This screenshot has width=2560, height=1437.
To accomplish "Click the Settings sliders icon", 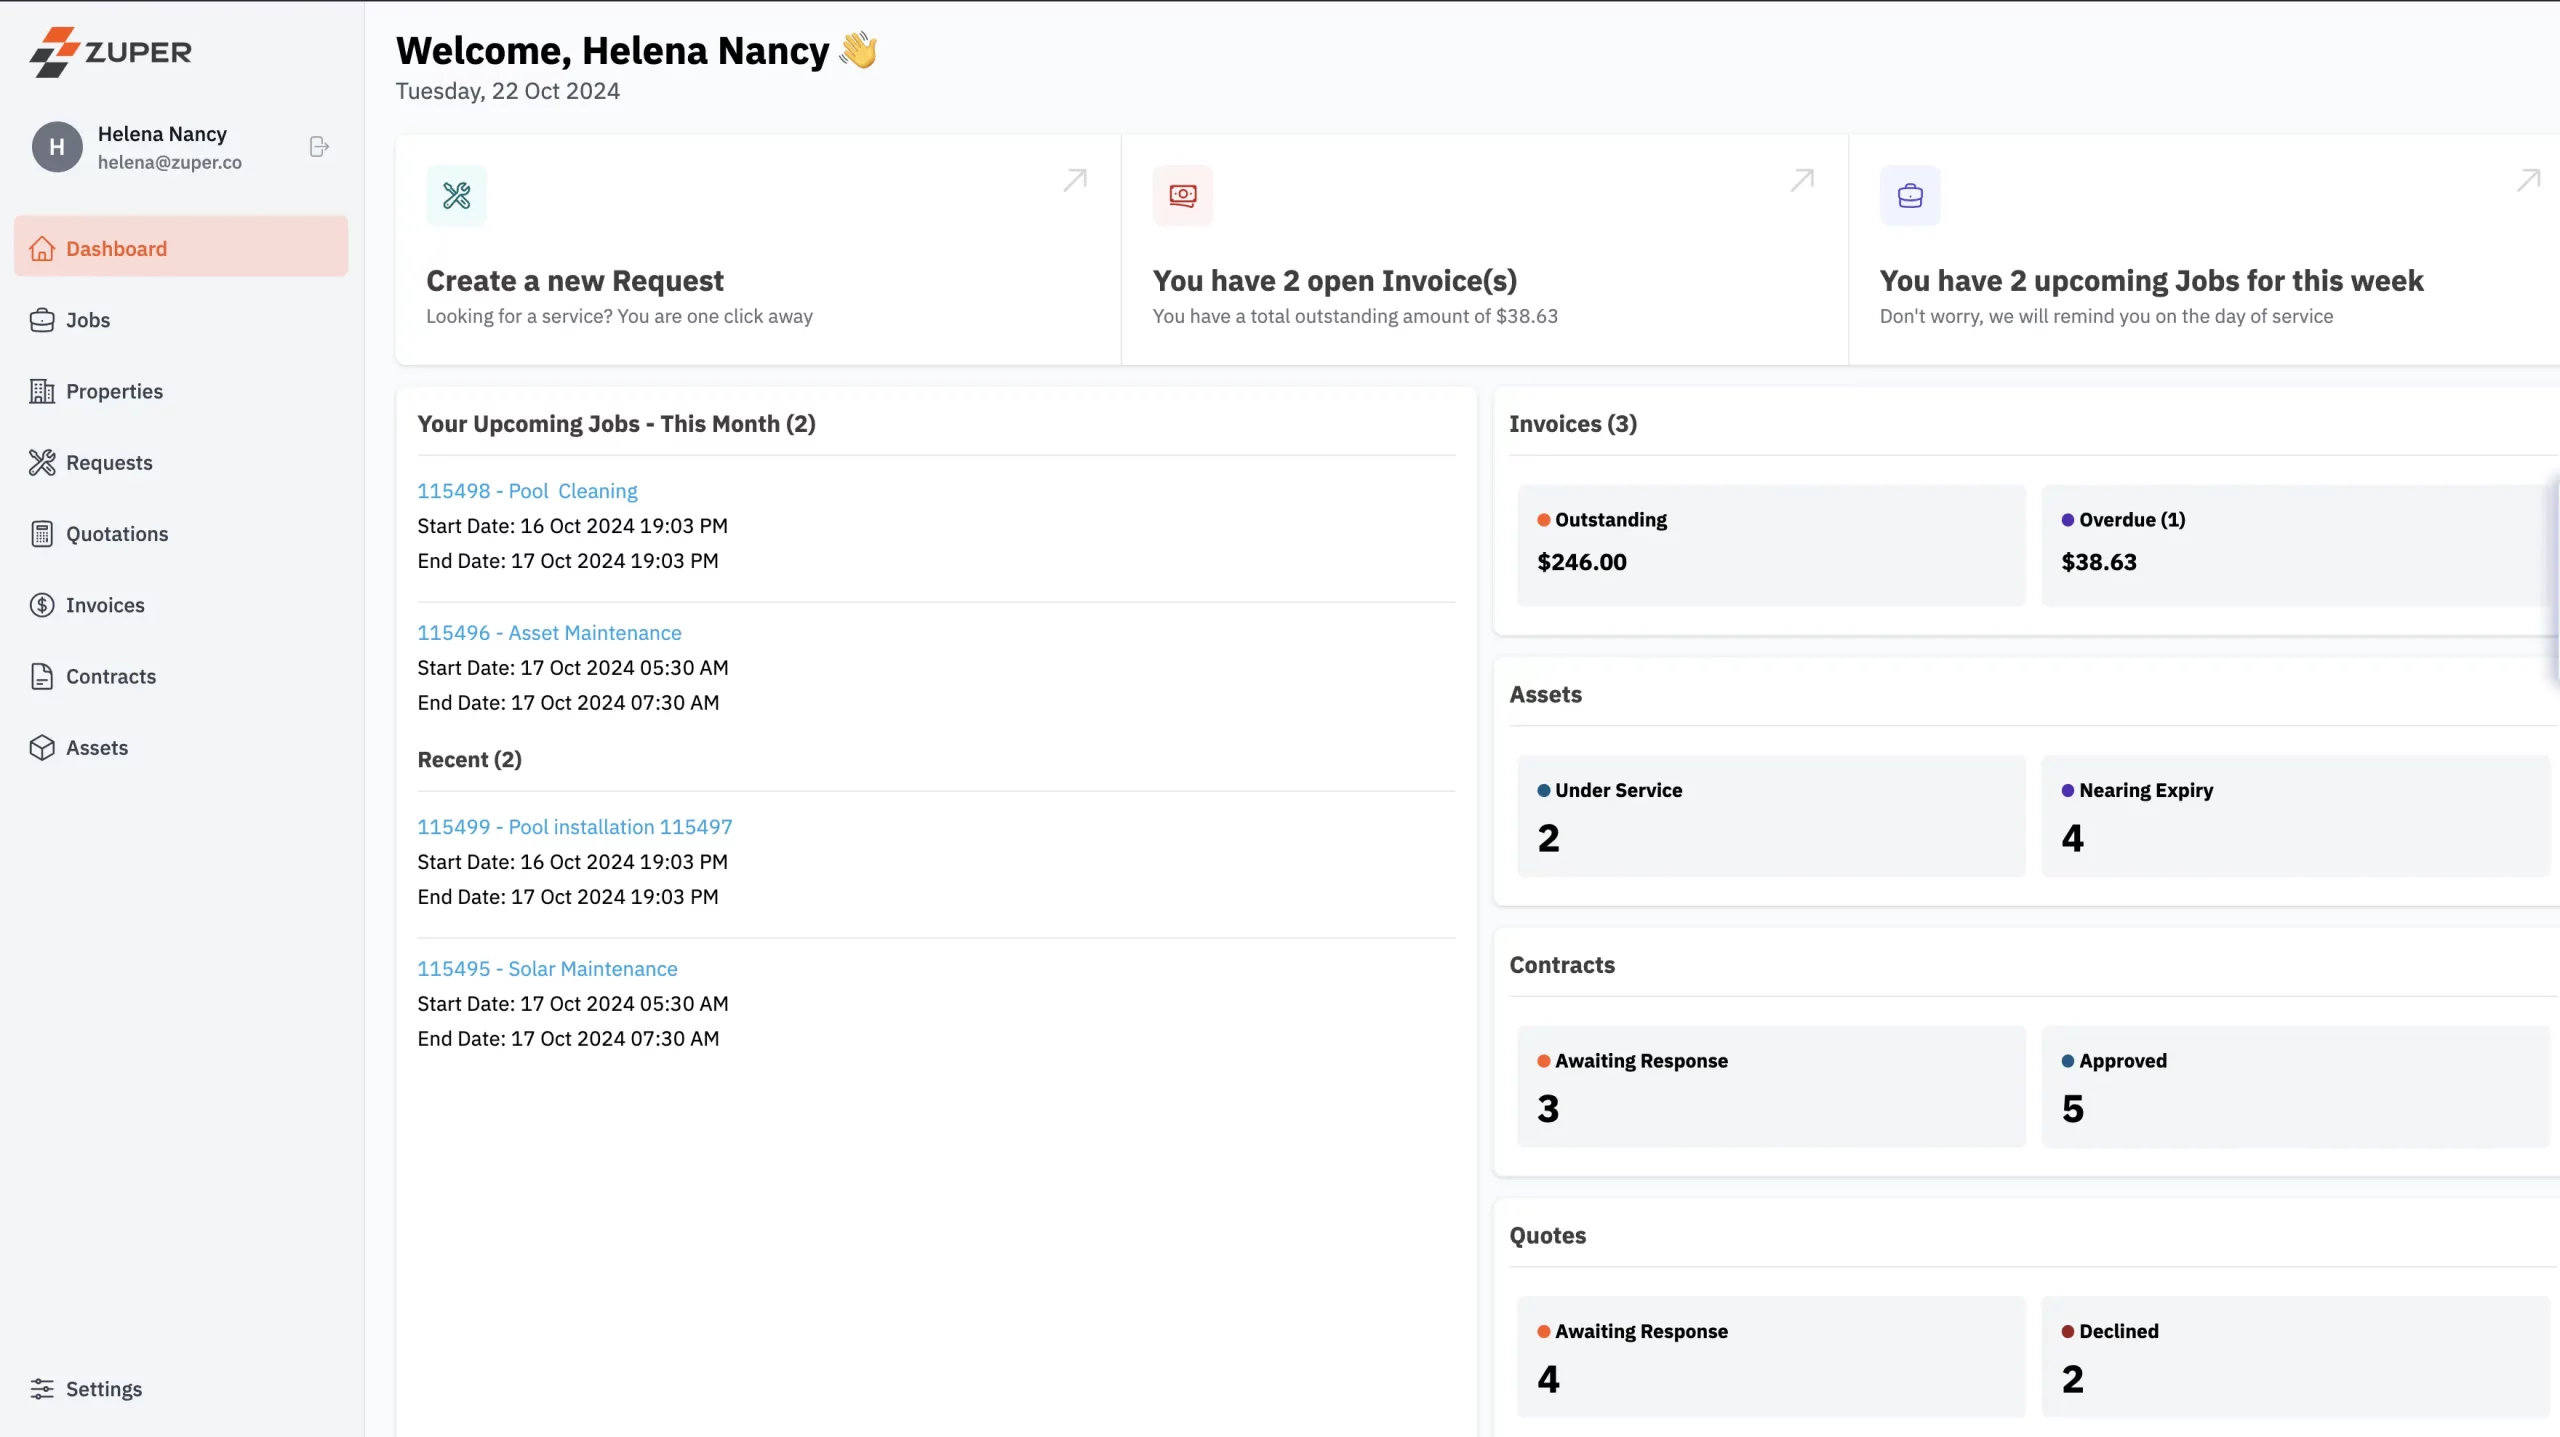I will pyautogui.click(x=42, y=1388).
